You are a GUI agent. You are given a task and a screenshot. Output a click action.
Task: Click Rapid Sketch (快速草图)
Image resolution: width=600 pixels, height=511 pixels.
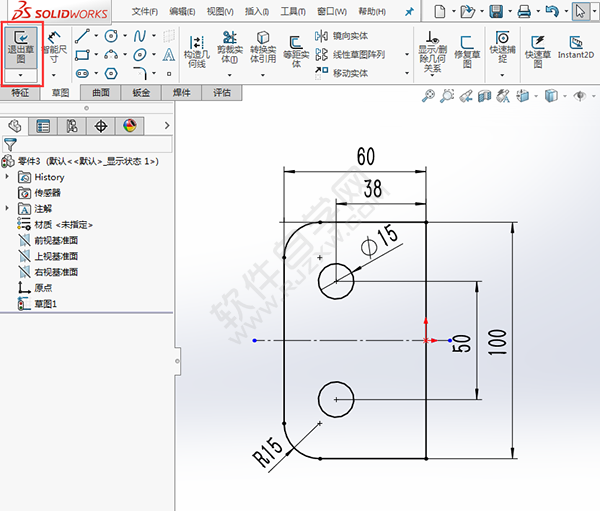[x=538, y=51]
